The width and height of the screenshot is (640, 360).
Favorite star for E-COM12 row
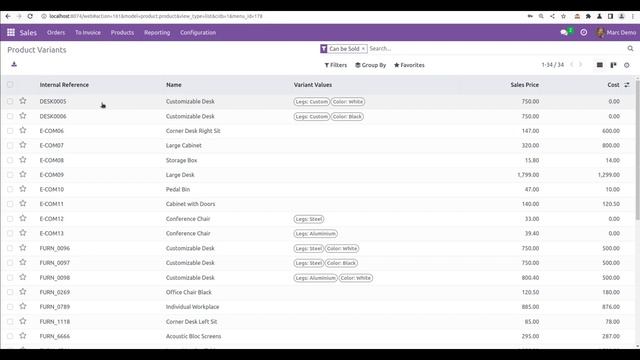coord(23,218)
